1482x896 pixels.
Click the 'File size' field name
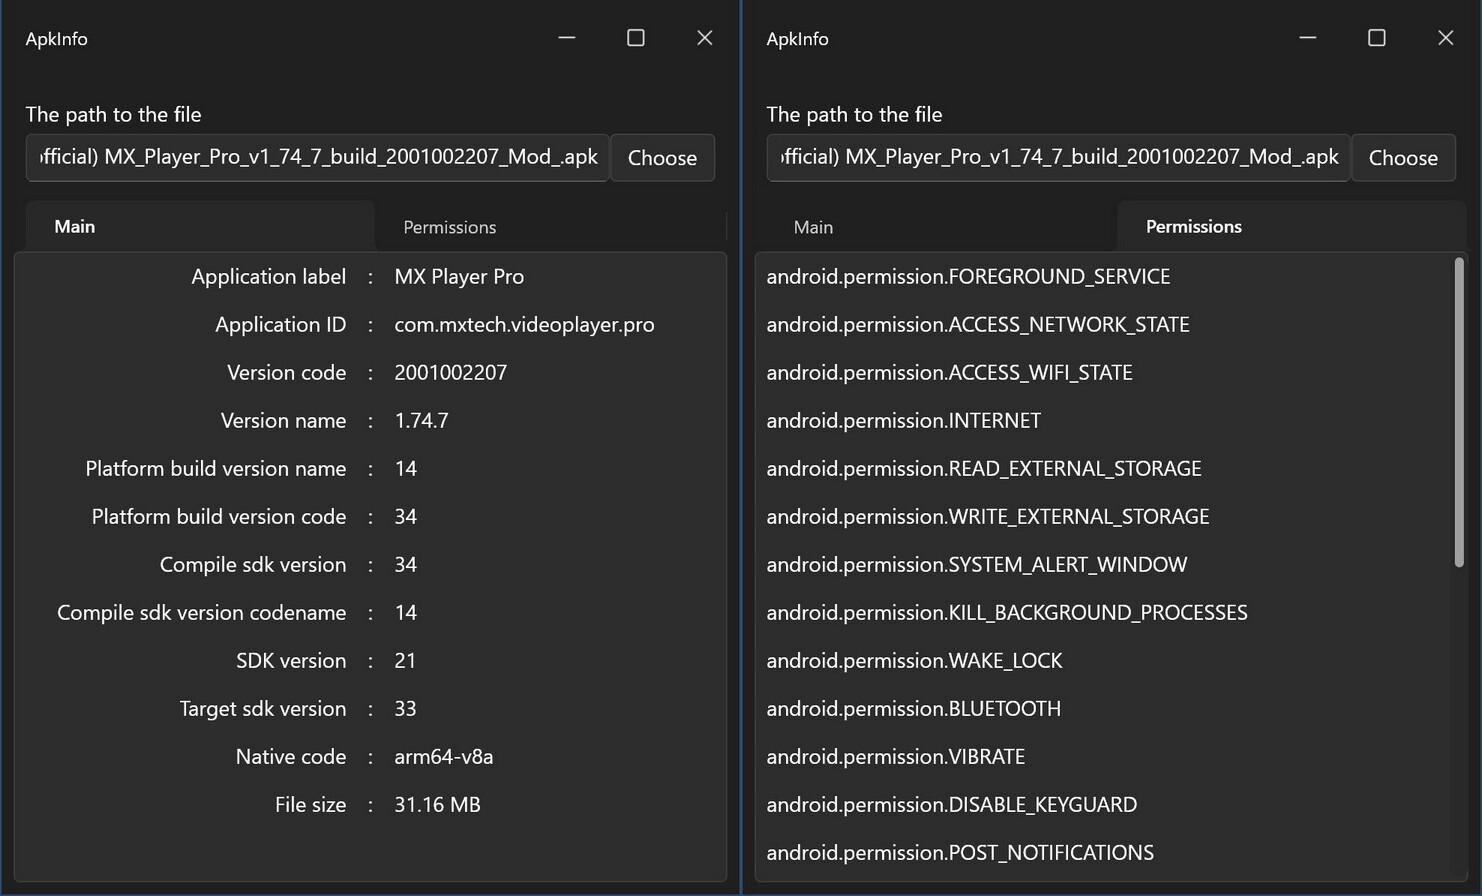[310, 805]
